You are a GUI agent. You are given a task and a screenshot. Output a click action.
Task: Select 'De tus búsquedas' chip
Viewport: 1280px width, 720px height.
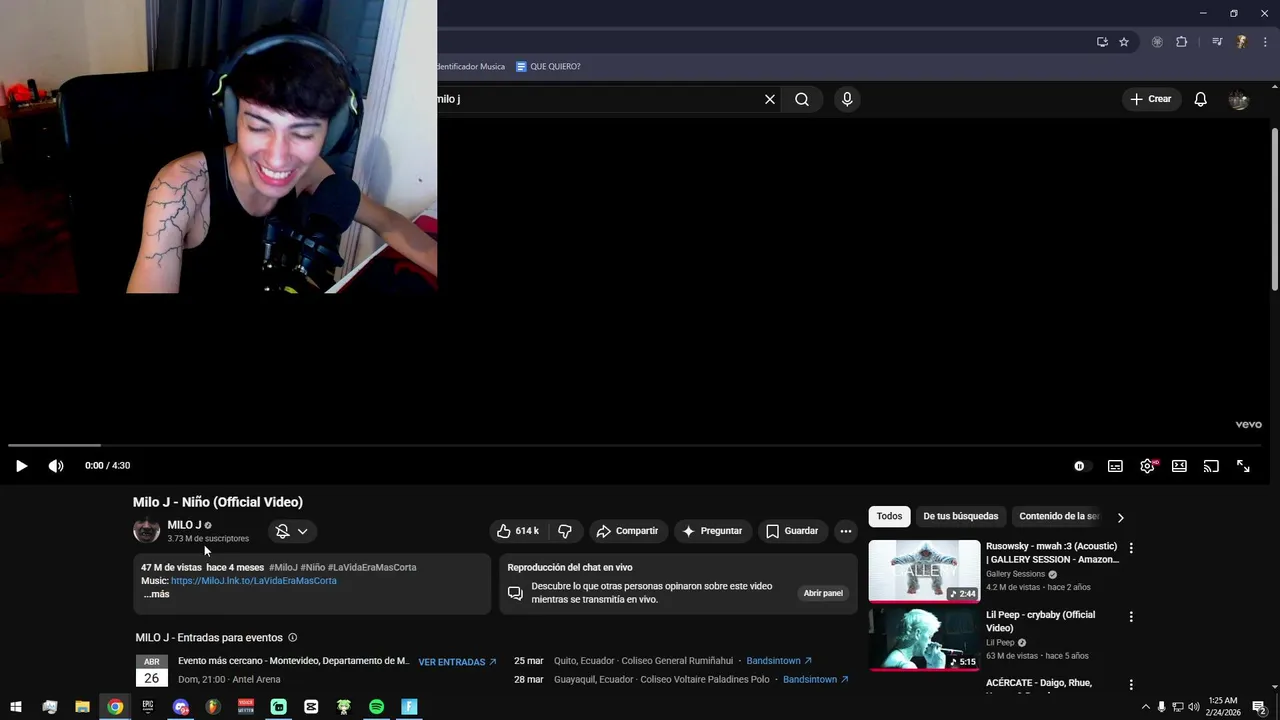(961, 516)
